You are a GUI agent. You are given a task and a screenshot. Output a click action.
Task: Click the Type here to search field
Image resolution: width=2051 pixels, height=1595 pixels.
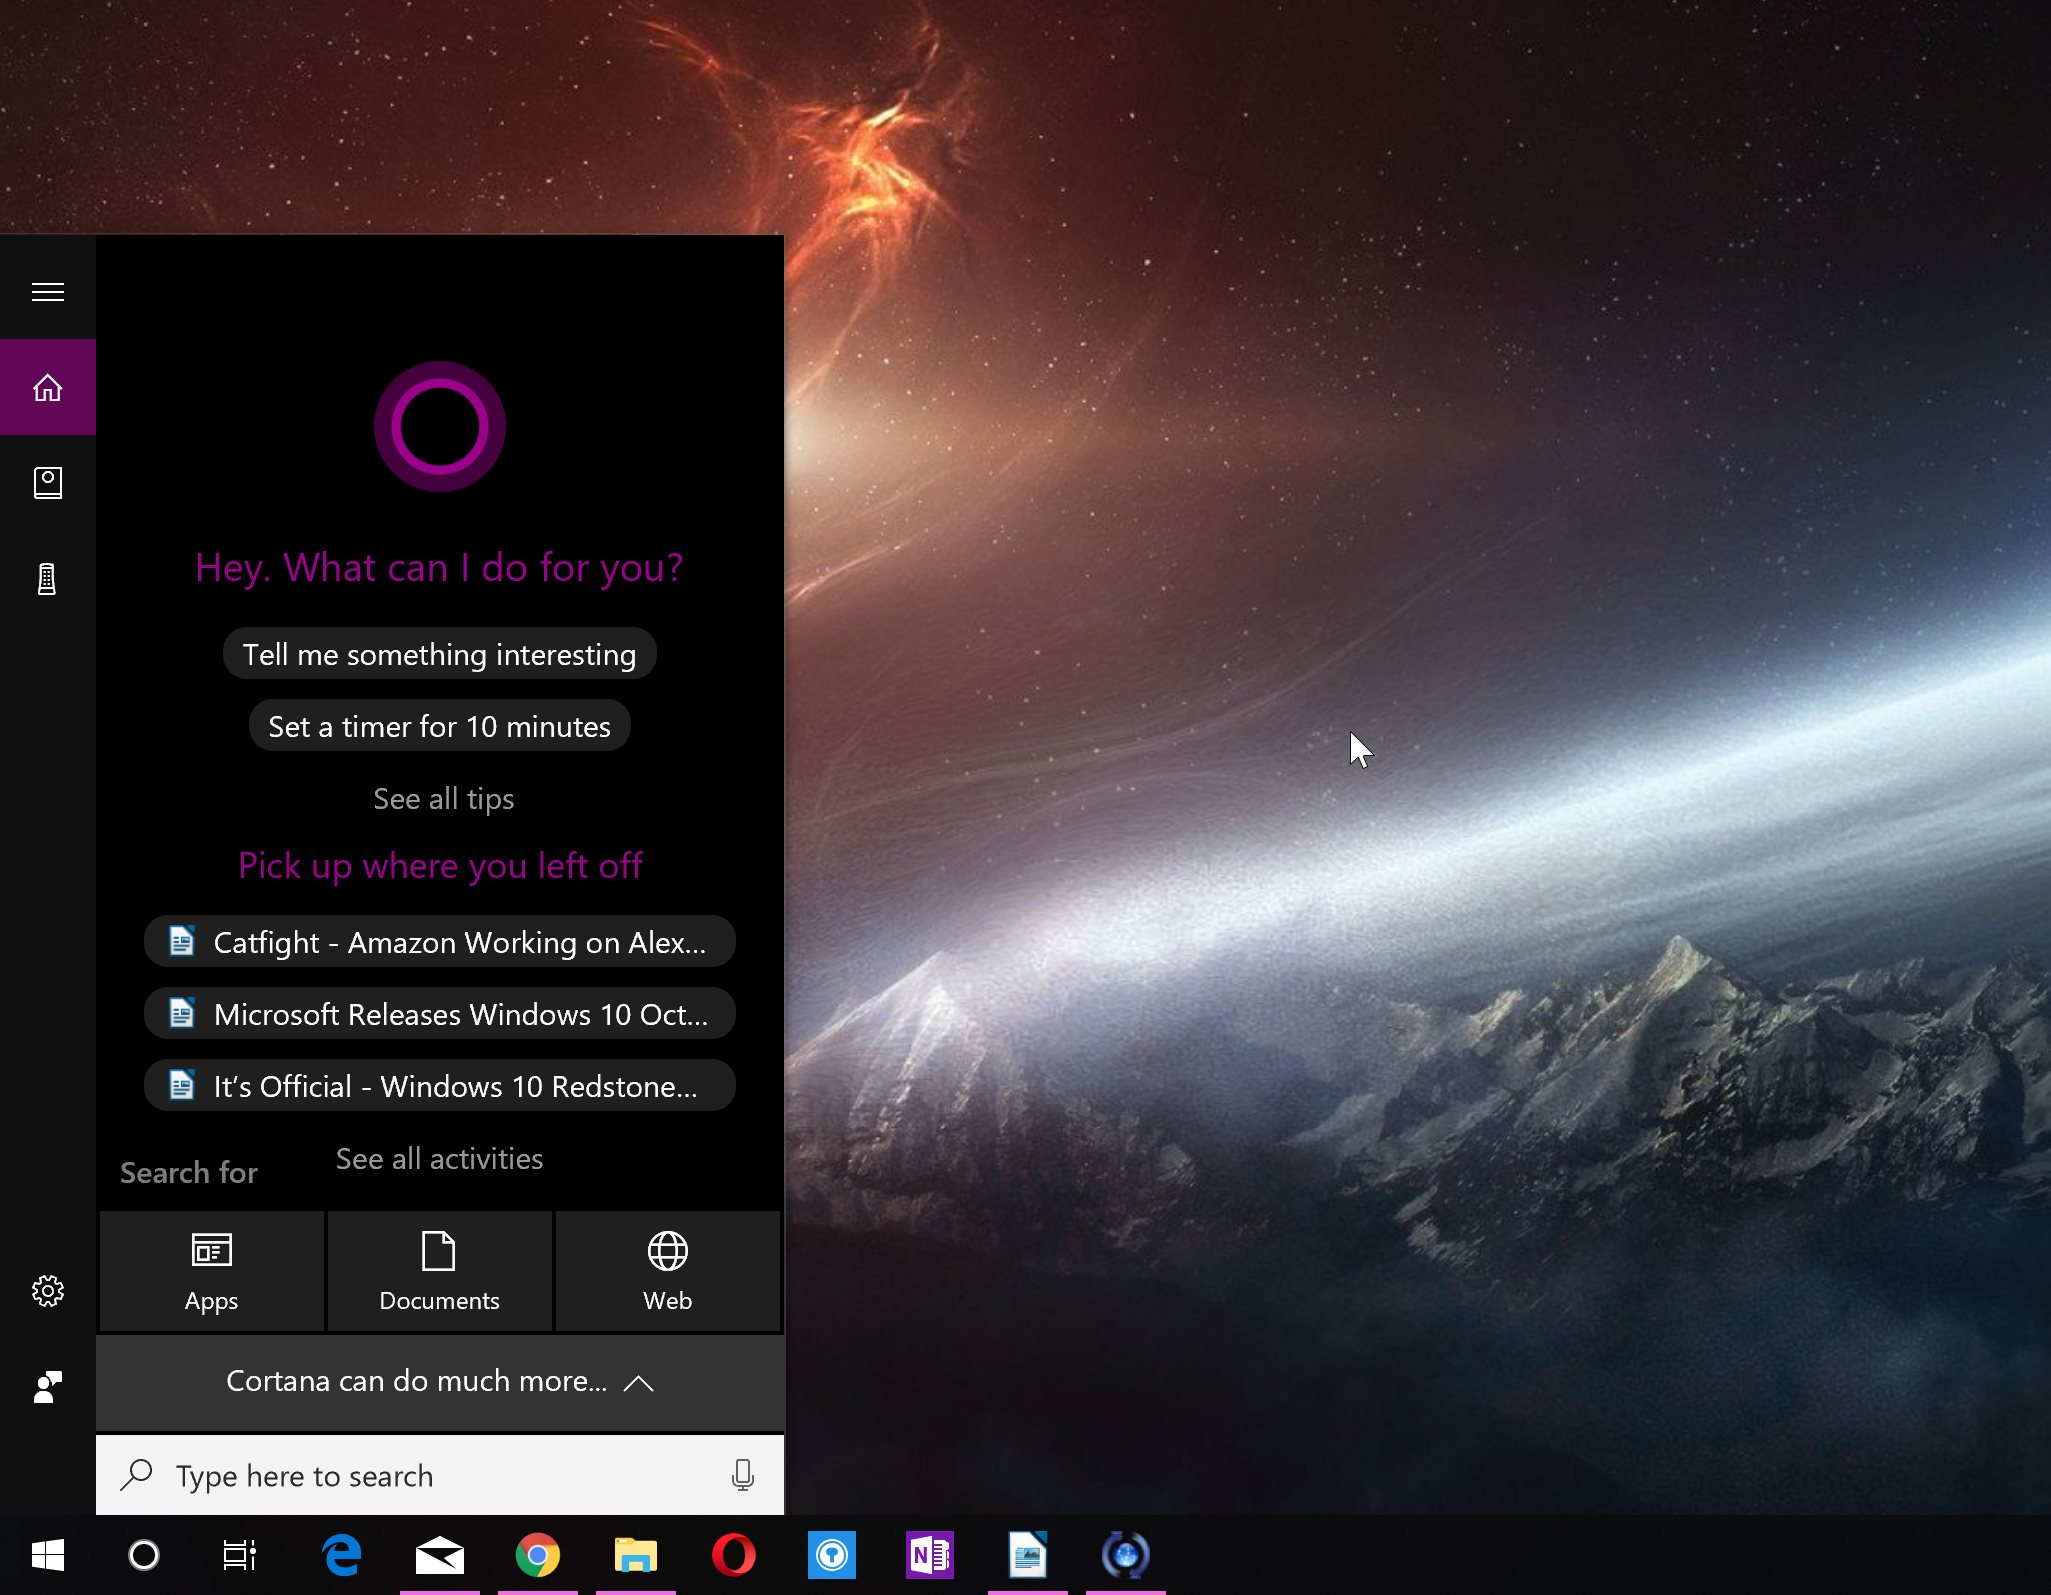440,1475
